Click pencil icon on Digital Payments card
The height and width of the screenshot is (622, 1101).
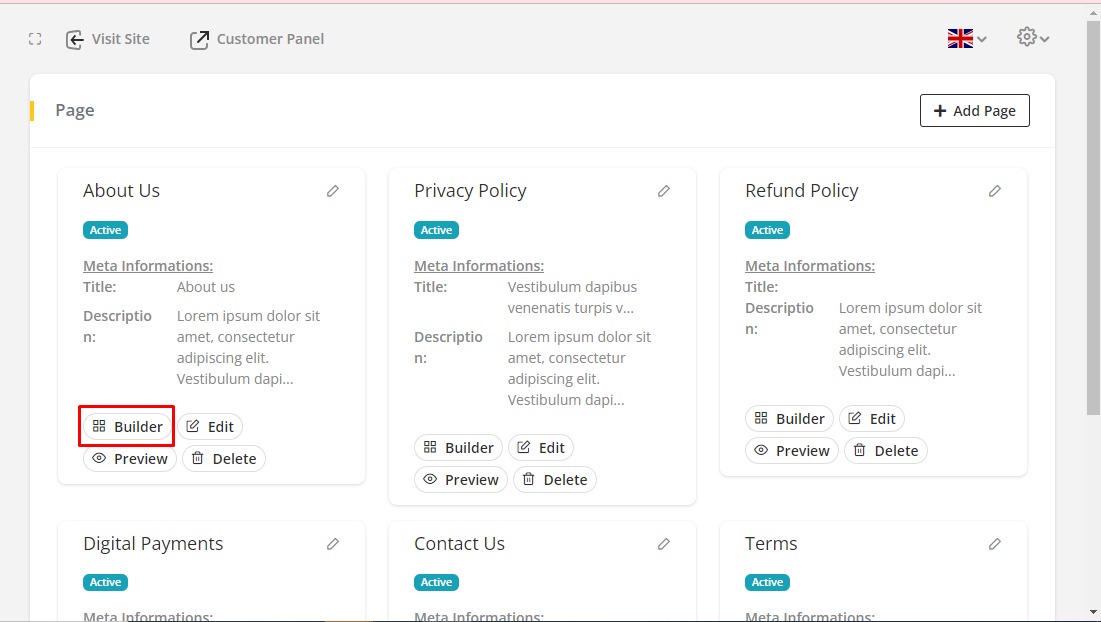333,544
